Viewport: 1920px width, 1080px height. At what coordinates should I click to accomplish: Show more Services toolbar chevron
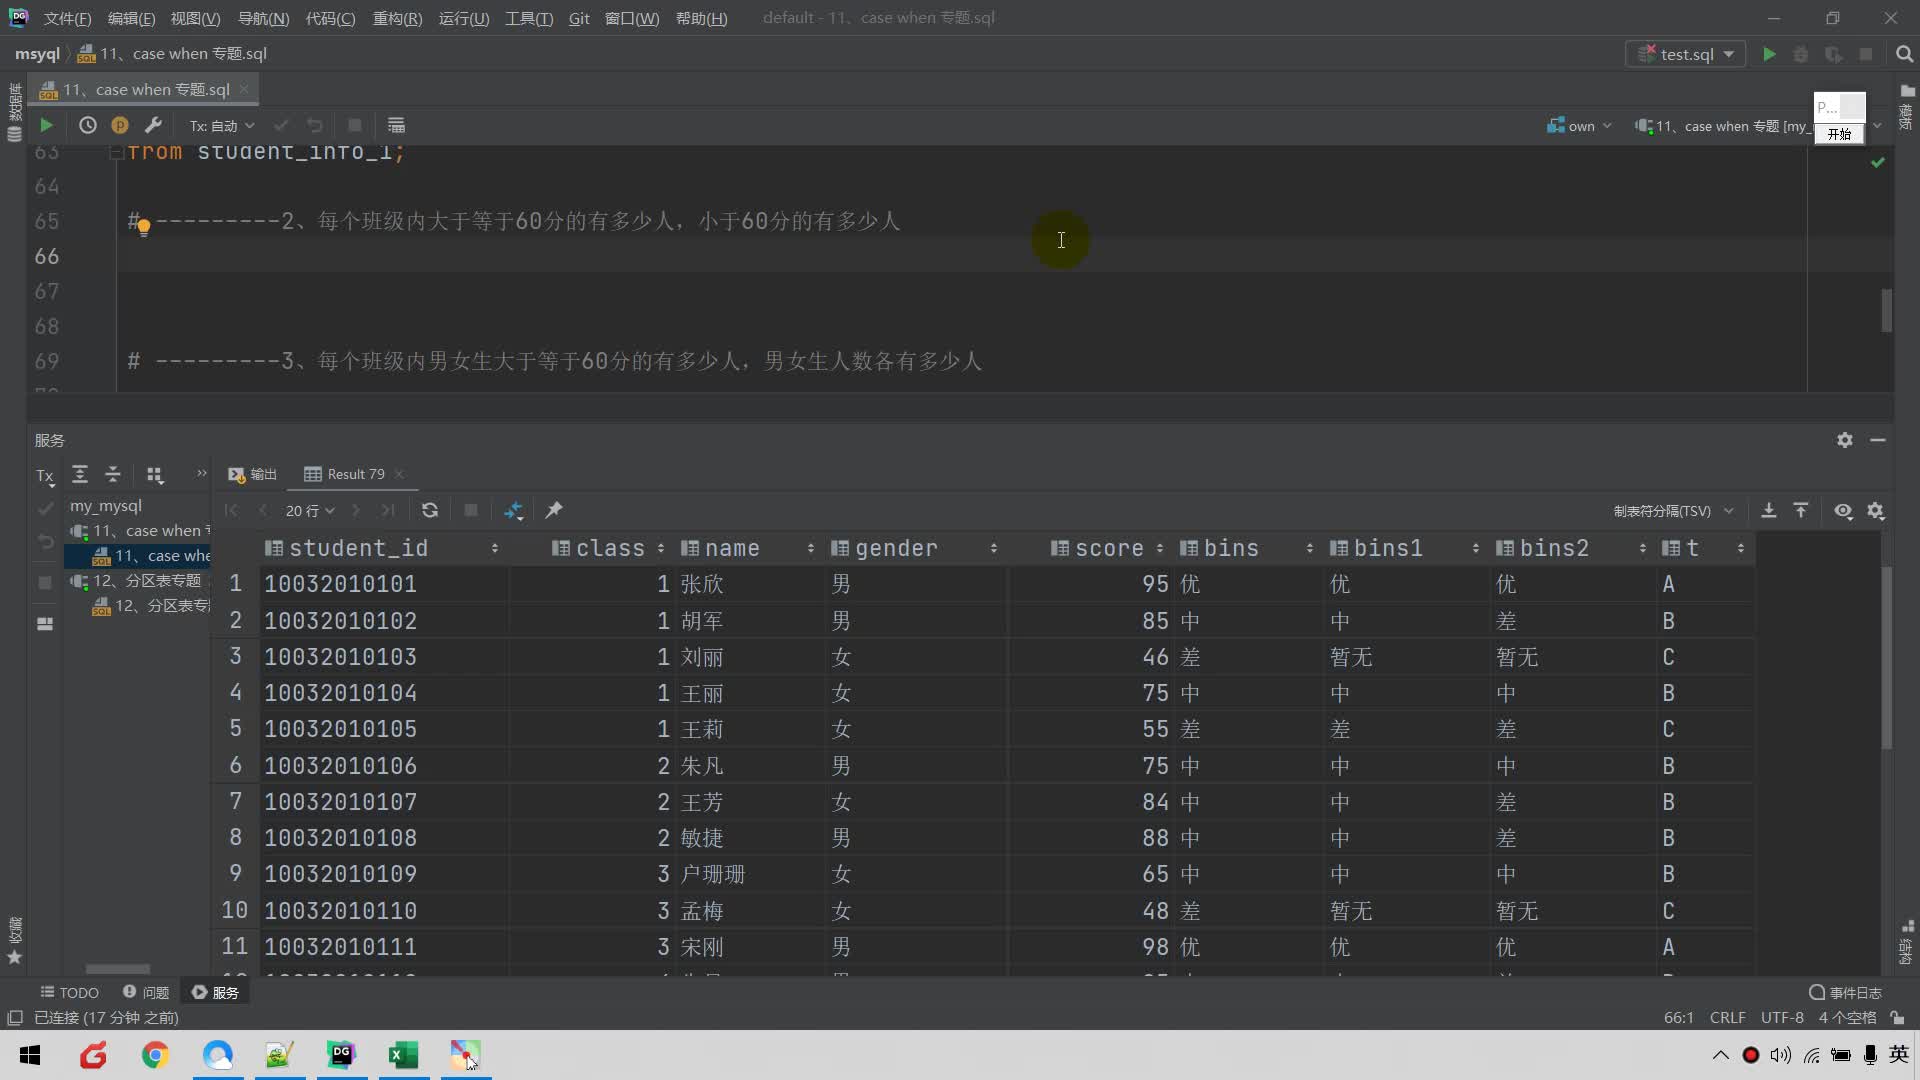[x=201, y=474]
